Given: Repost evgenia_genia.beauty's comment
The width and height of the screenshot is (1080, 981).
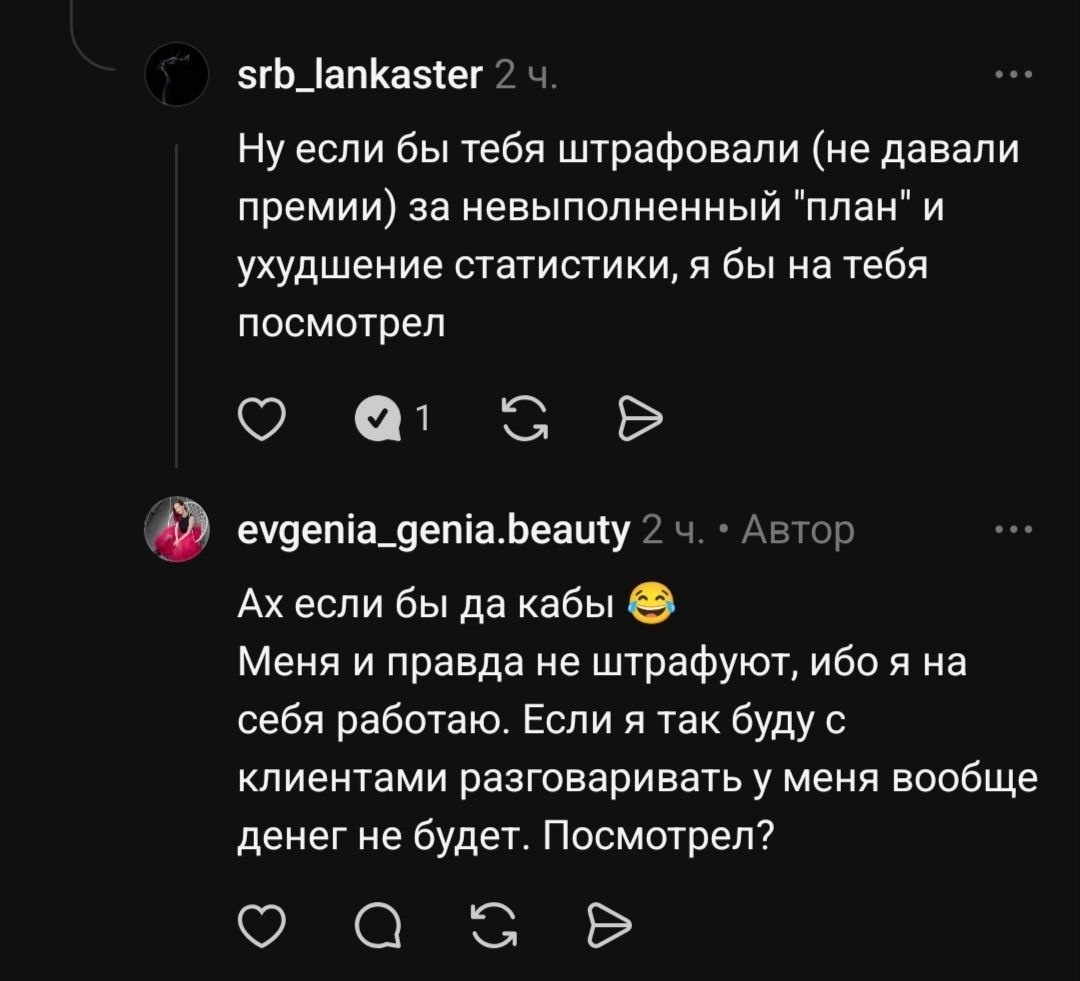Looking at the screenshot, I should point(492,925).
